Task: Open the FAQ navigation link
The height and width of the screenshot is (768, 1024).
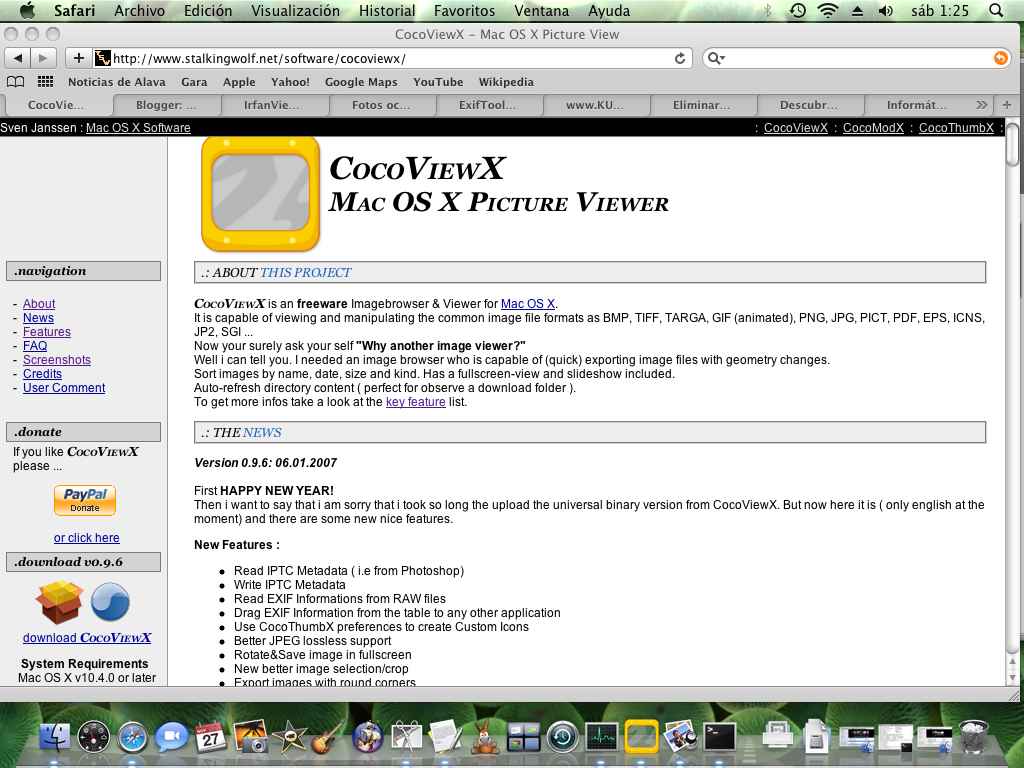Action: 35,345
